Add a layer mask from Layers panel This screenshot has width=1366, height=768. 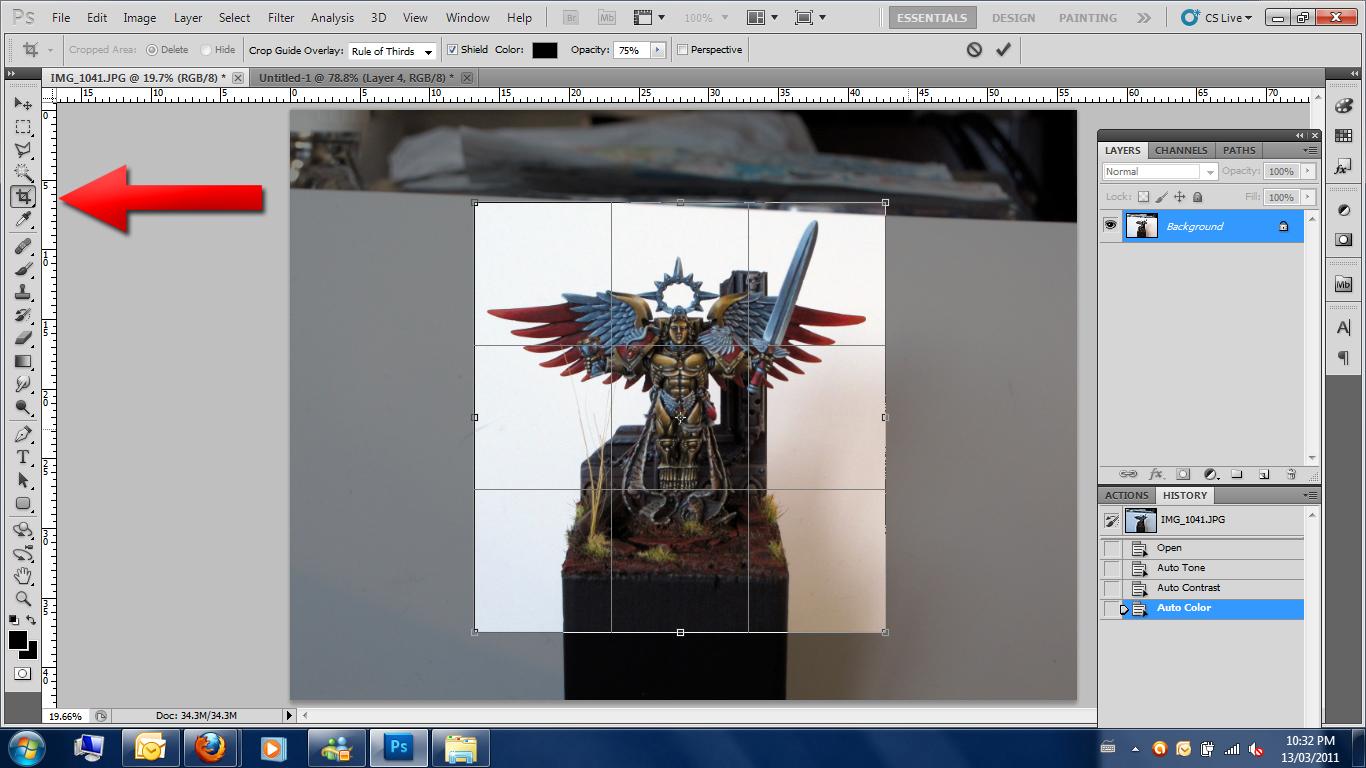click(1183, 474)
